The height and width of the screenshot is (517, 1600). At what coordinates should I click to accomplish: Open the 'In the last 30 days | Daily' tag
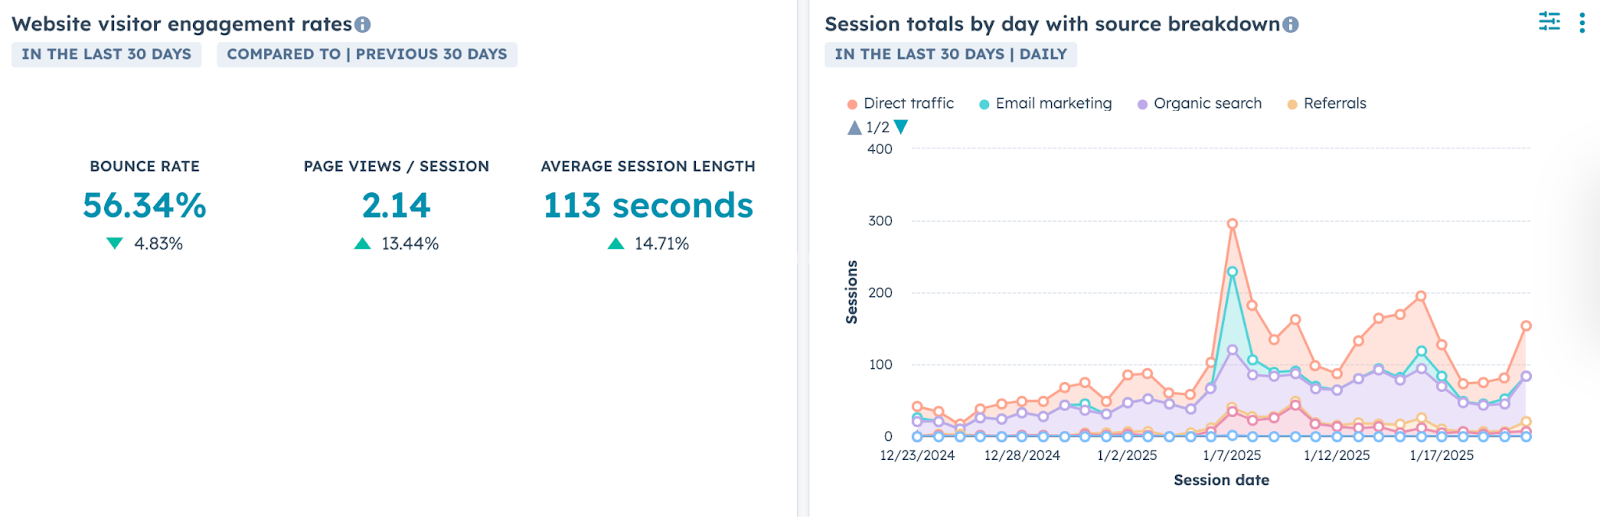pyautogui.click(x=950, y=54)
